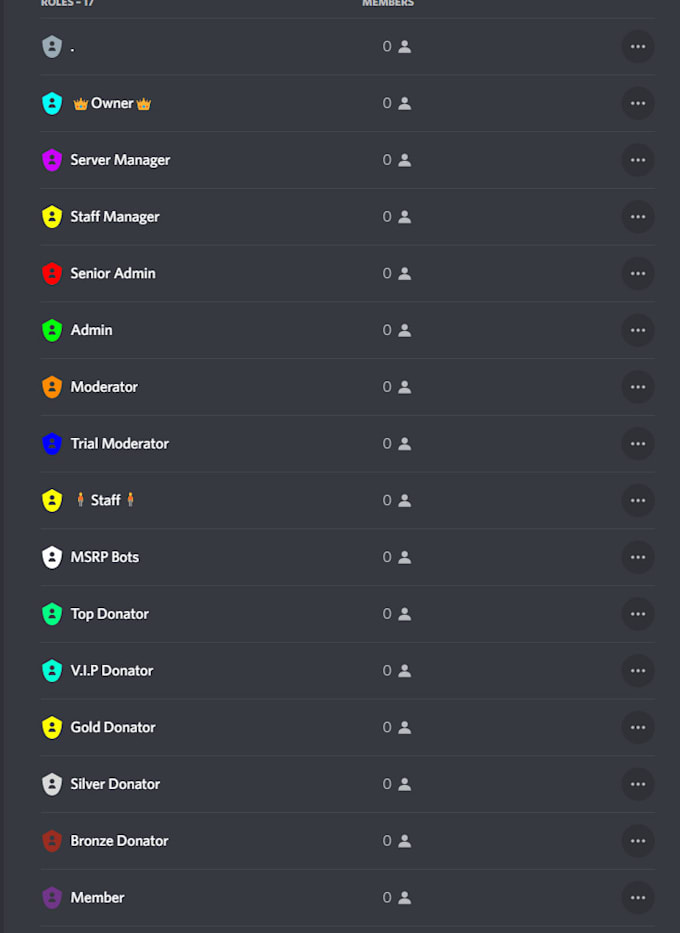Select the orange Moderator shield icon
The height and width of the screenshot is (933, 680).
[51, 387]
